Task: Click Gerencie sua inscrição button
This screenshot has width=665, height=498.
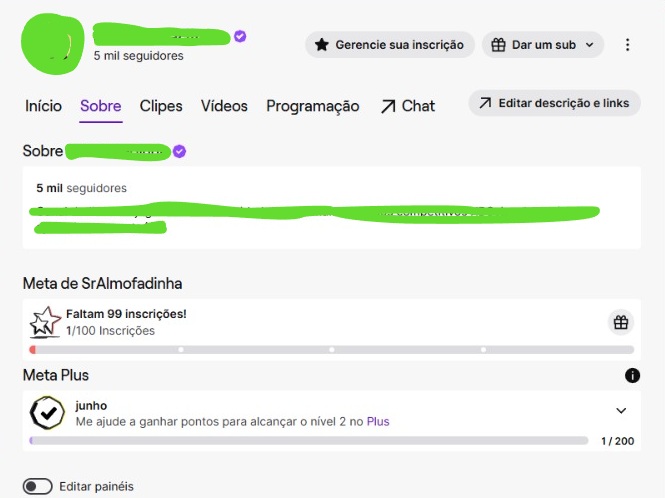Action: [x=390, y=45]
